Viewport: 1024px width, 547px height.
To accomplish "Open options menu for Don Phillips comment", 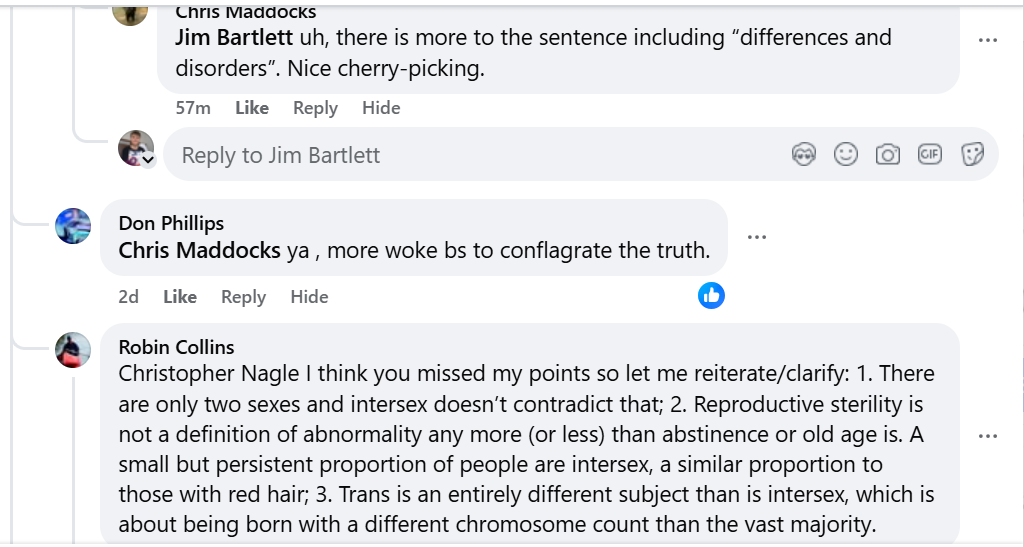I will coord(757,237).
